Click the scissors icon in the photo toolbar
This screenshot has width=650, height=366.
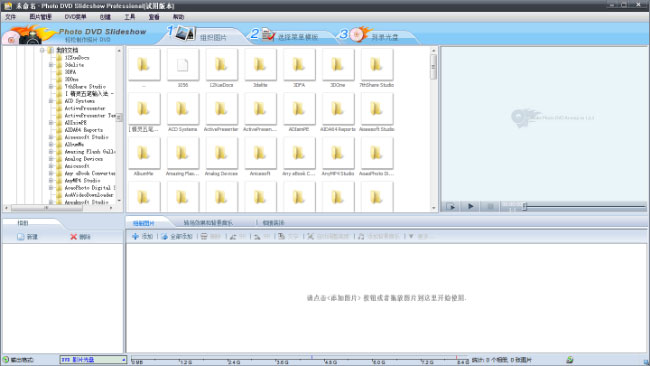coord(310,236)
